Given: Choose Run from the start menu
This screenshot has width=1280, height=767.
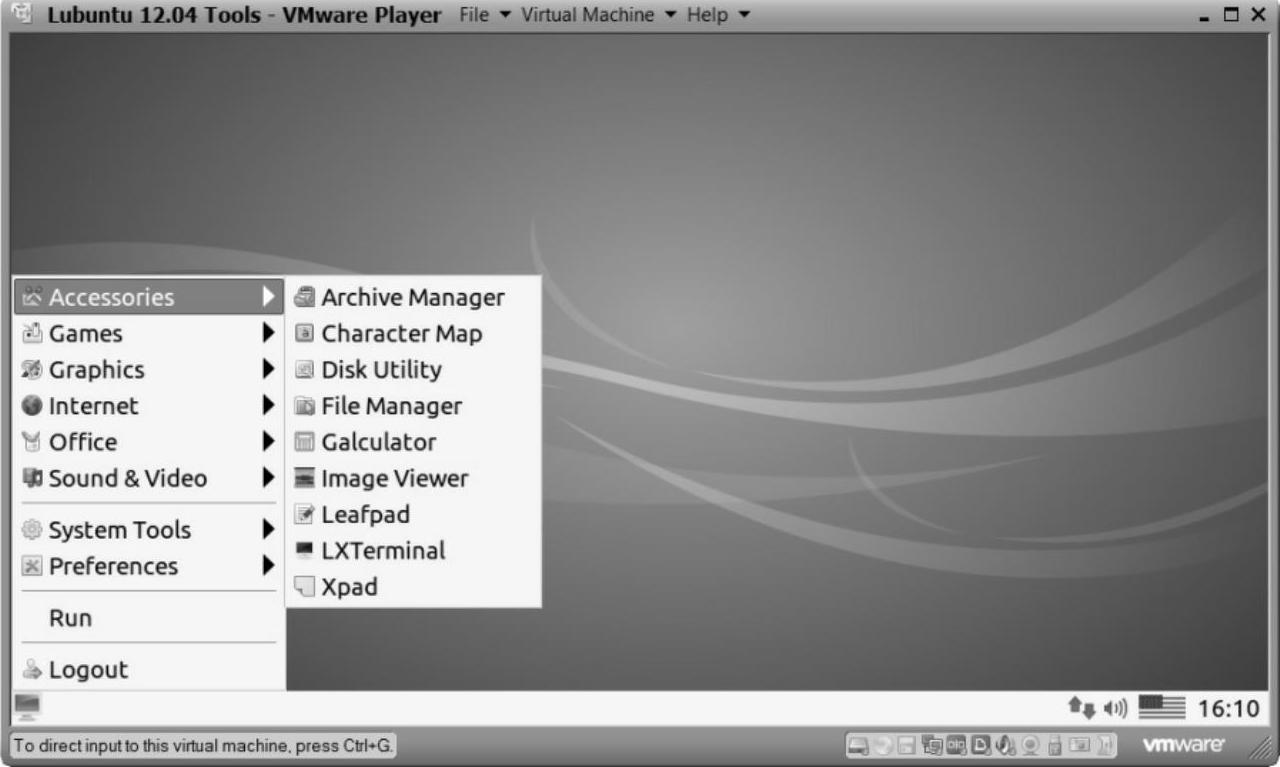Looking at the screenshot, I should [149, 618].
